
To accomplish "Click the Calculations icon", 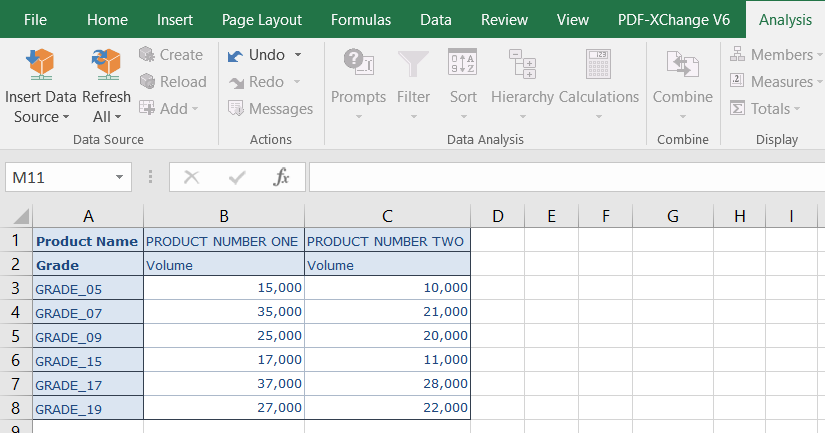I will click(598, 64).
